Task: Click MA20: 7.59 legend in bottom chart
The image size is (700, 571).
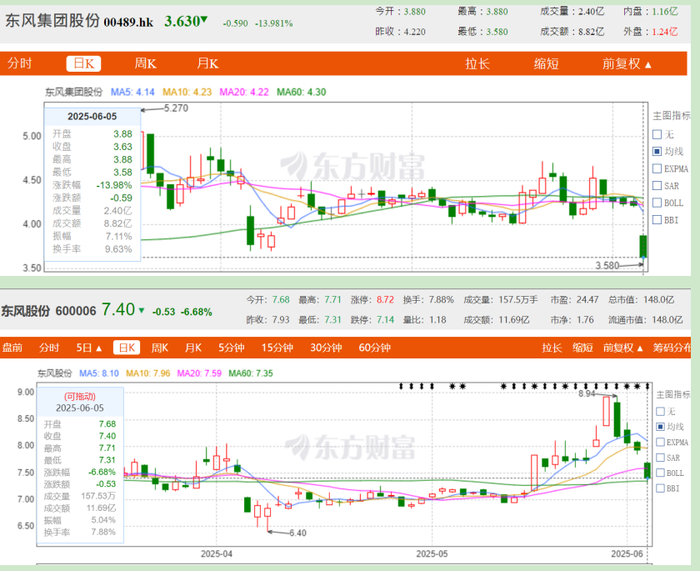Action: [x=199, y=373]
